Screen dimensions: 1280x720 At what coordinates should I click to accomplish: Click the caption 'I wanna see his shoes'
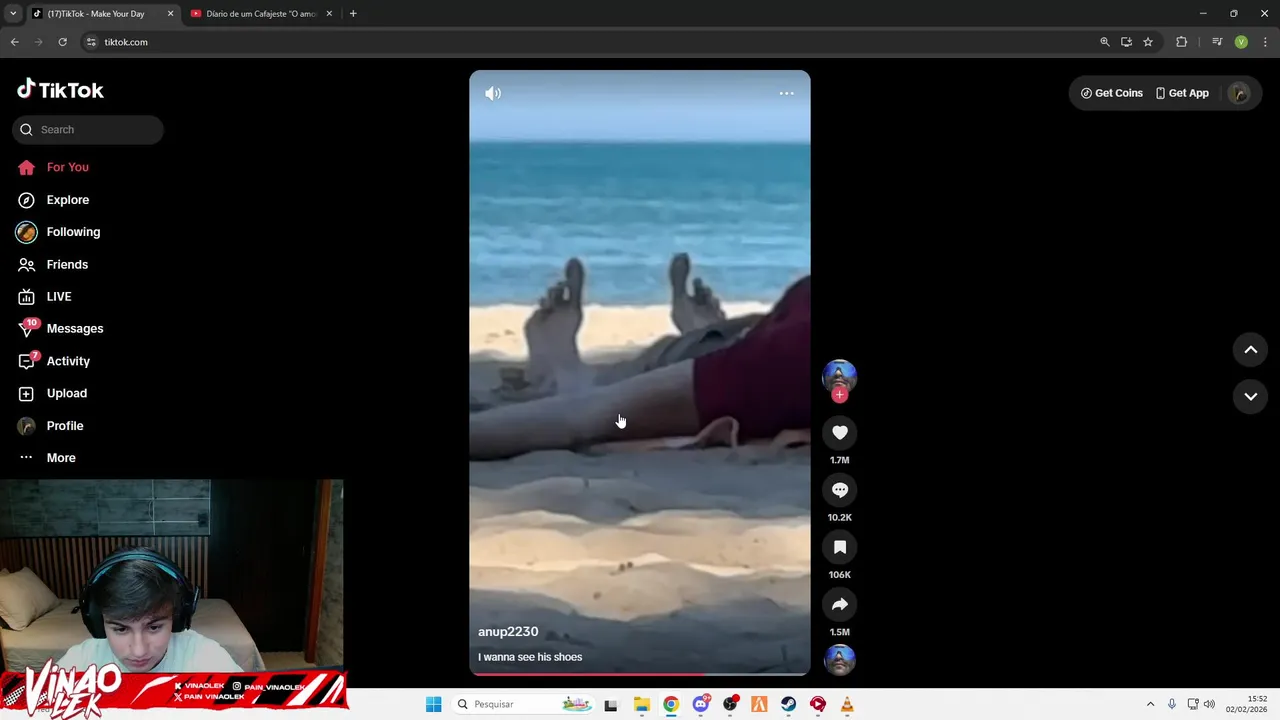530,657
